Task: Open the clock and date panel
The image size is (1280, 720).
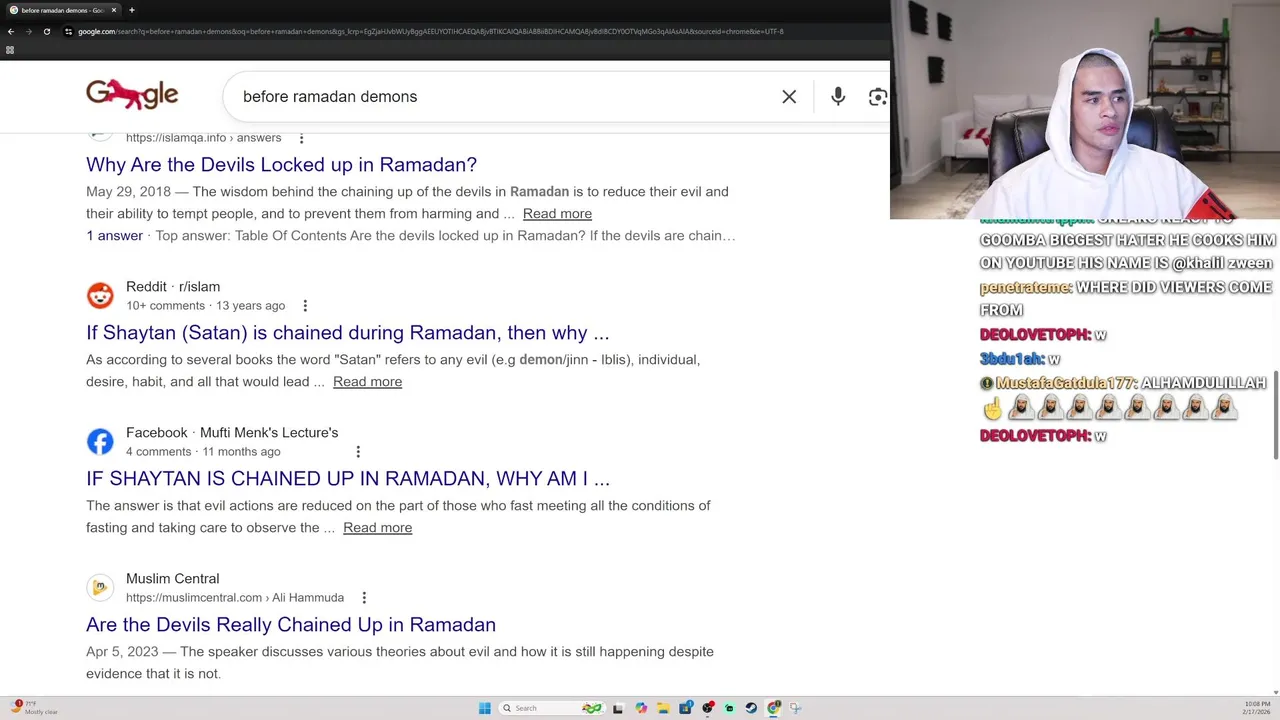Action: click(x=1257, y=708)
